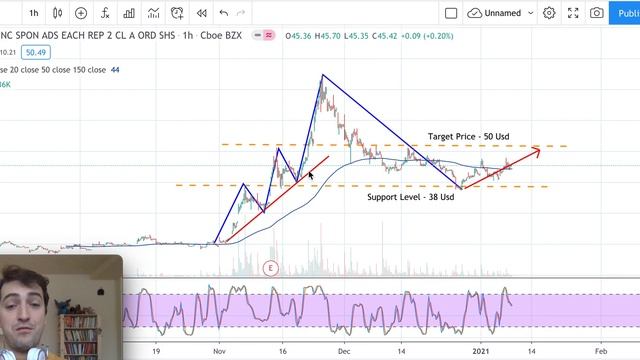The image size is (640, 360).
Task: Click the Dec date label on the time axis
Action: pos(344,351)
